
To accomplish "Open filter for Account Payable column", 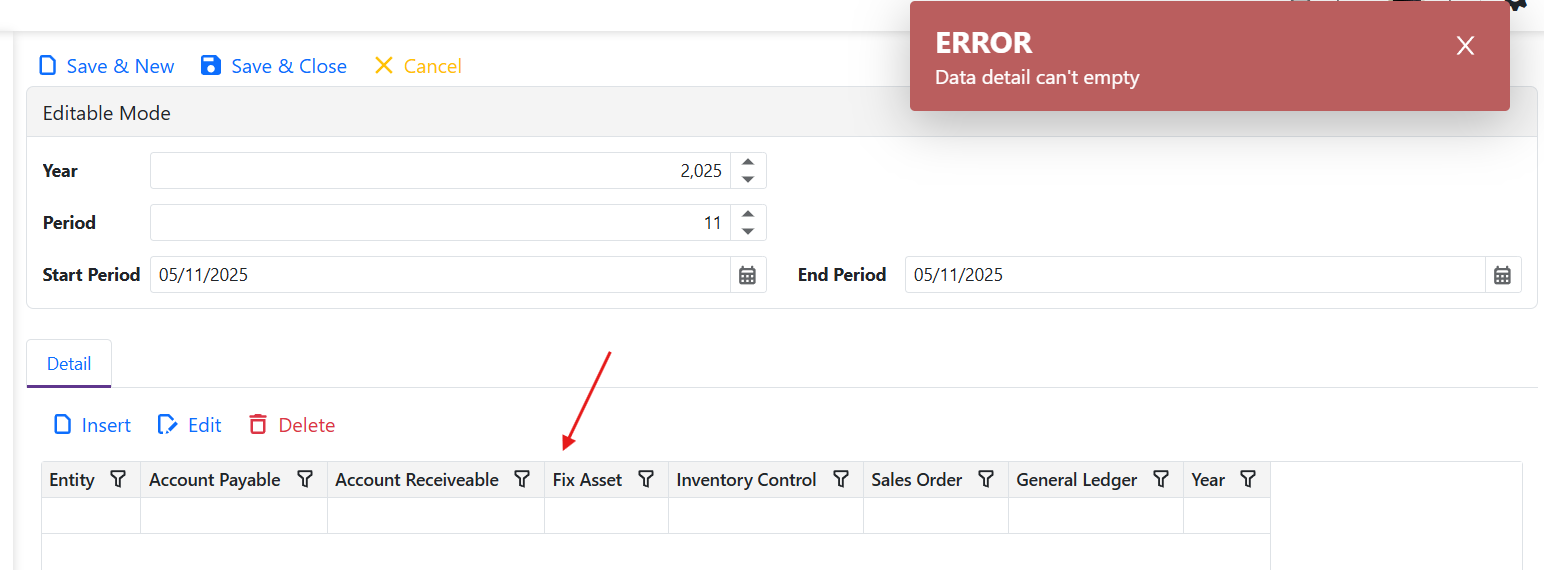I will (x=305, y=480).
